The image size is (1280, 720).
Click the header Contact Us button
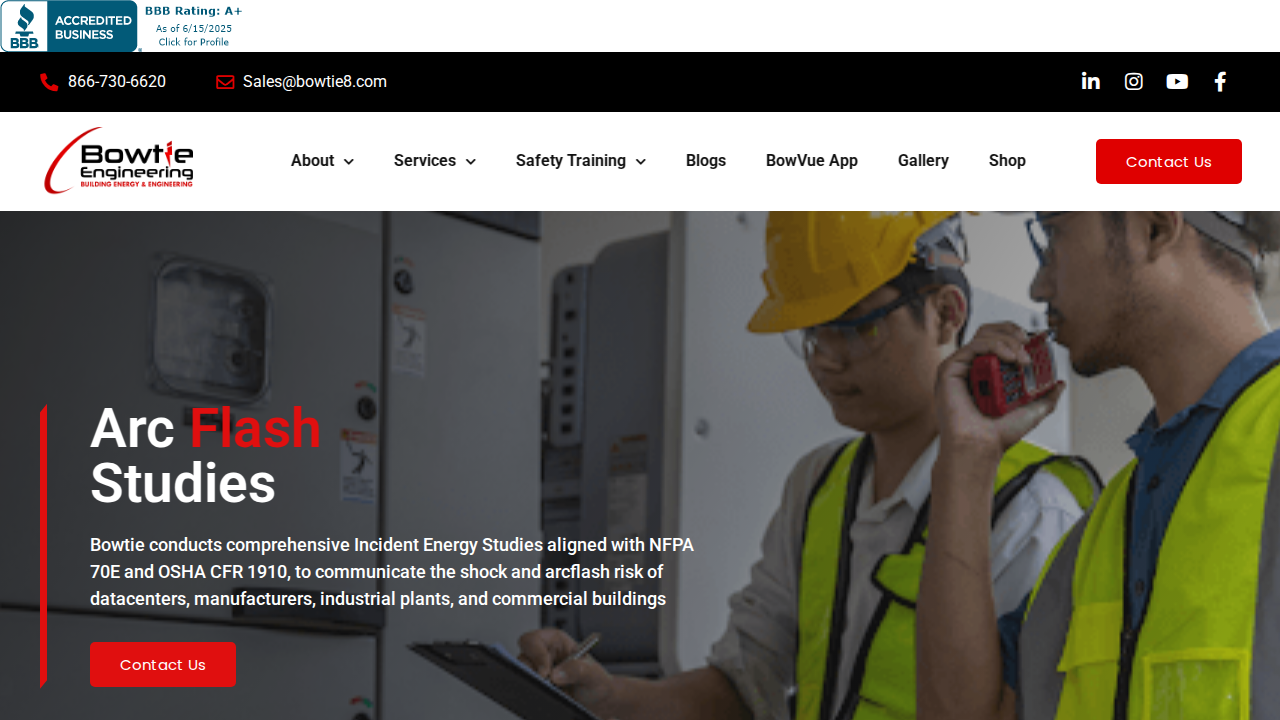coord(1169,162)
